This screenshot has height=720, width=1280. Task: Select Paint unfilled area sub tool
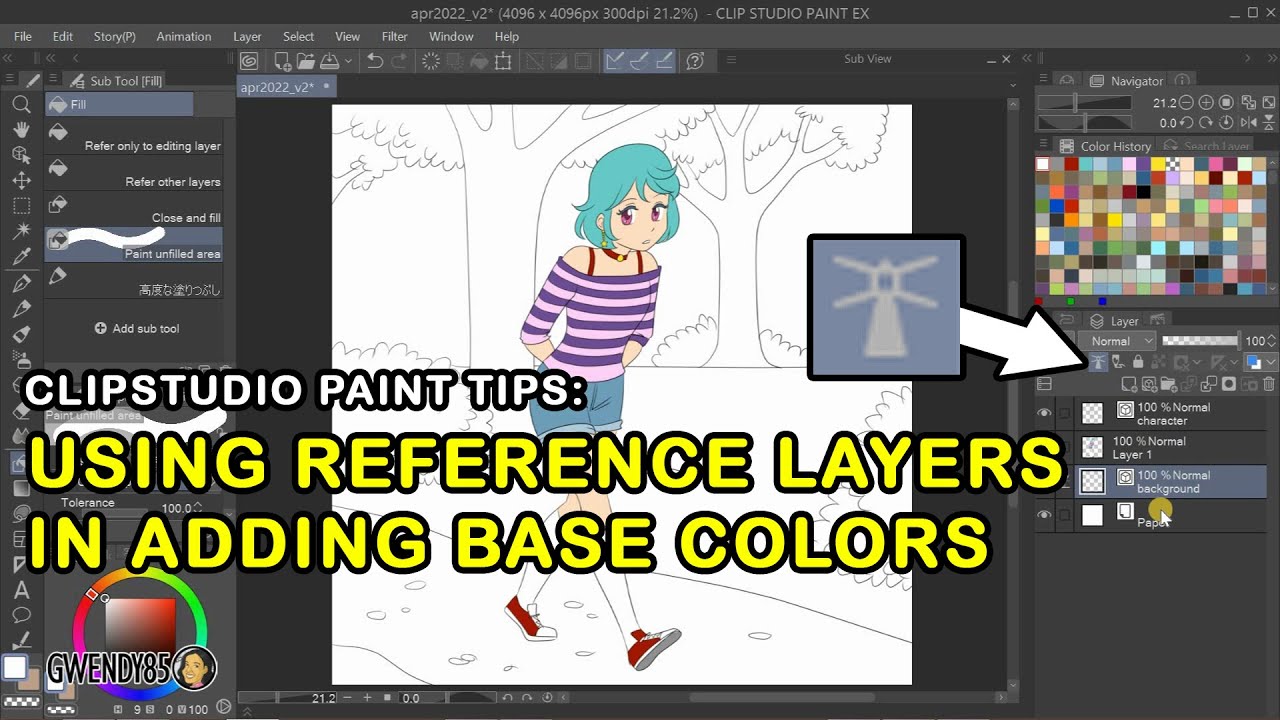(x=134, y=245)
